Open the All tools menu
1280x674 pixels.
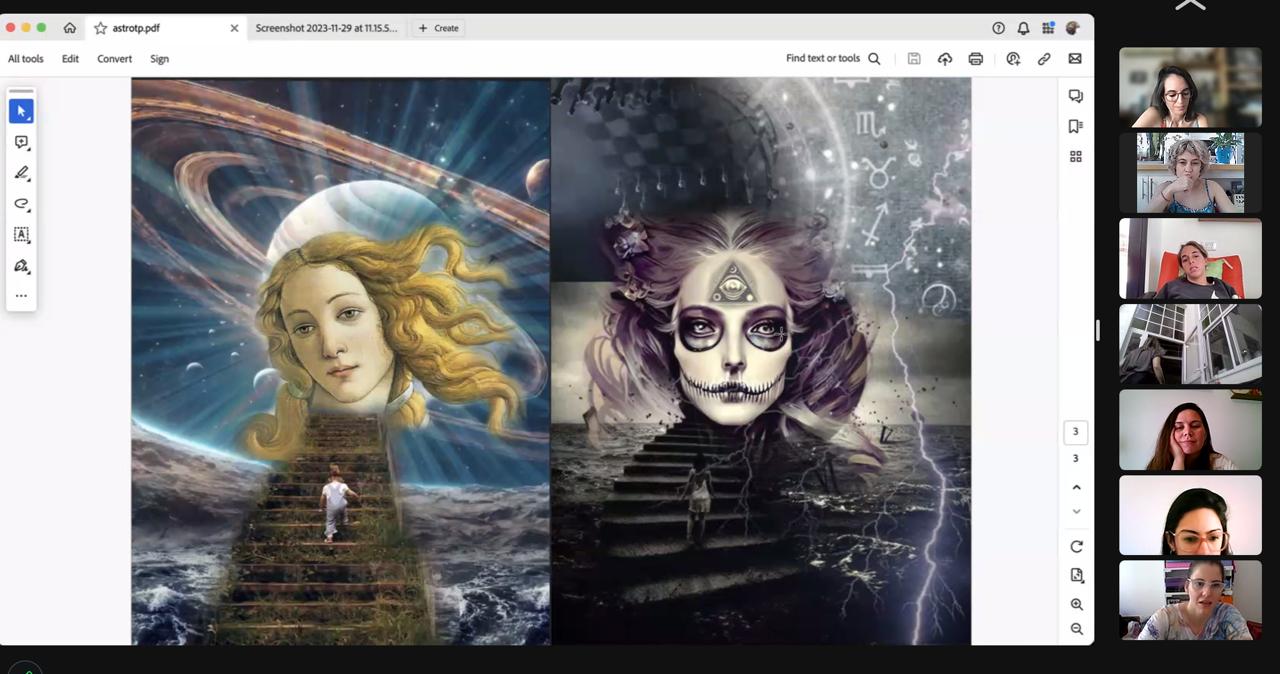[x=26, y=59]
